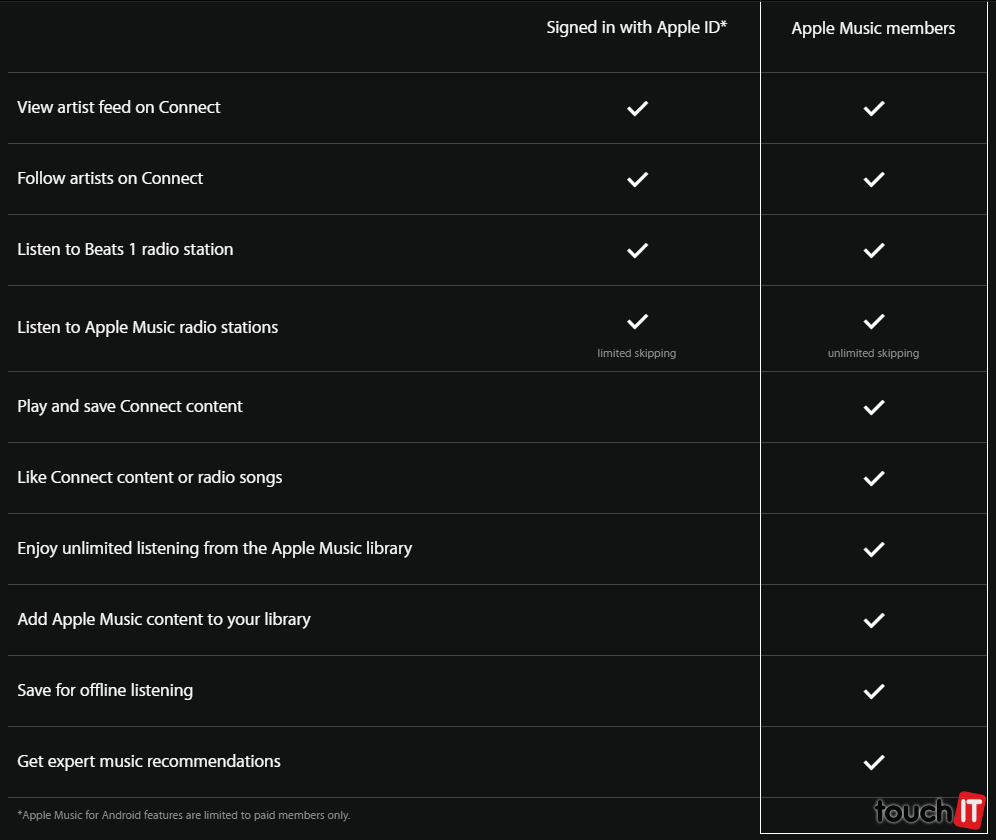This screenshot has width=996, height=840.
Task: Click the 'limited skipping' note
Action: (637, 354)
